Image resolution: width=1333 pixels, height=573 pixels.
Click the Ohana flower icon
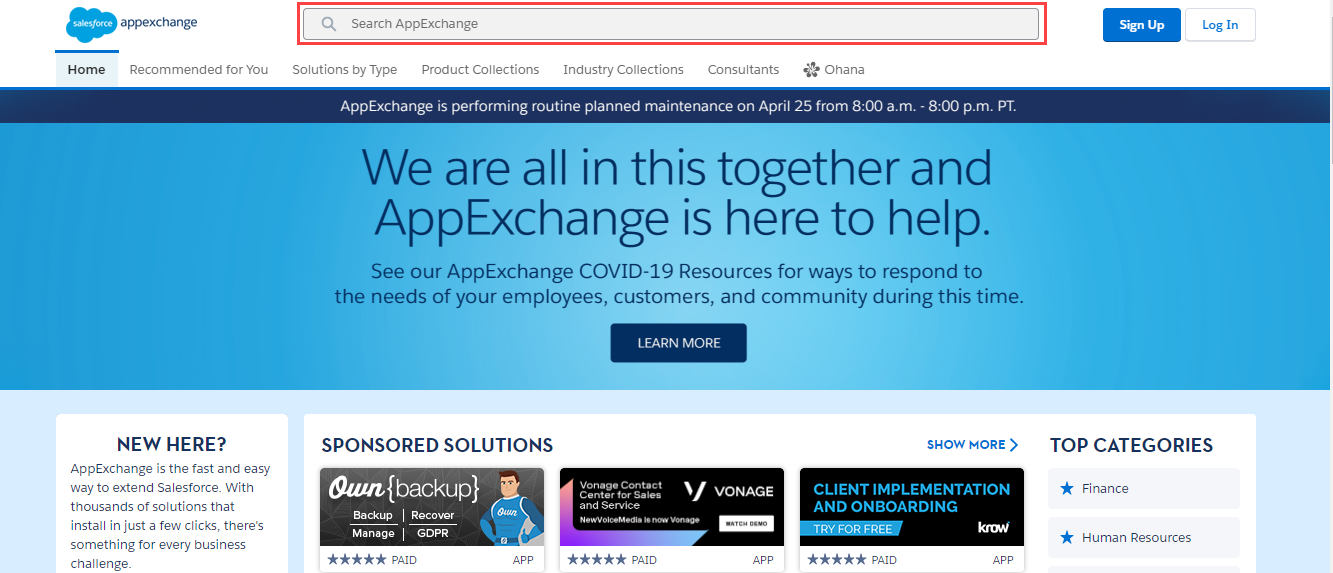[x=811, y=70]
